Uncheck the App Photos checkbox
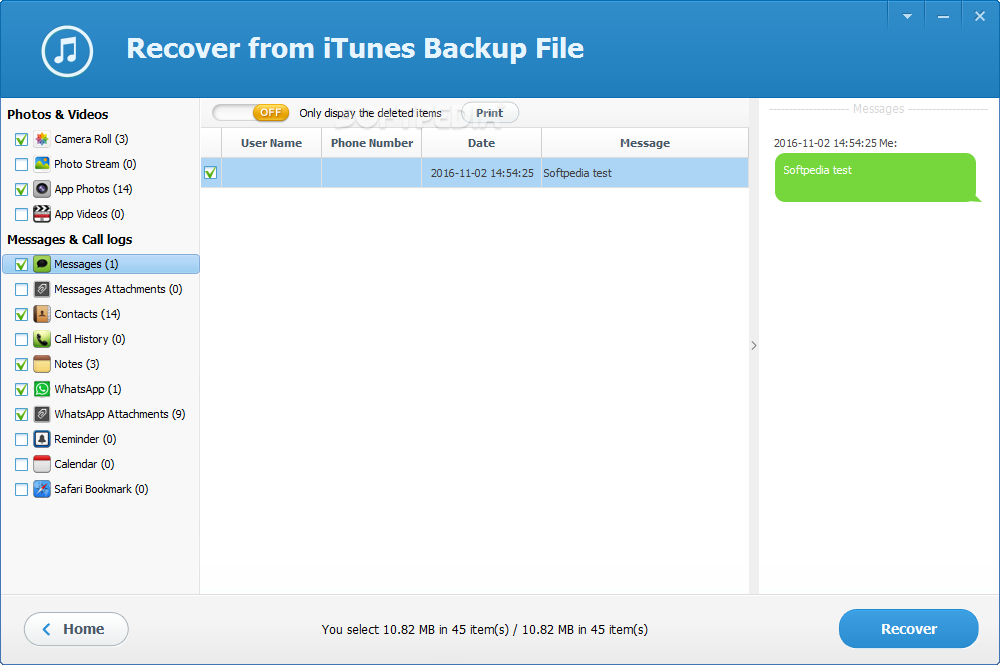Image resolution: width=1000 pixels, height=665 pixels. click(x=21, y=189)
